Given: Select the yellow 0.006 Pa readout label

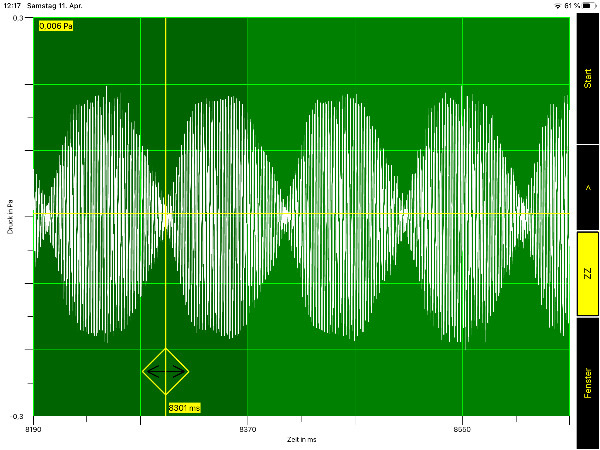Looking at the screenshot, I should pyautogui.click(x=55, y=26).
